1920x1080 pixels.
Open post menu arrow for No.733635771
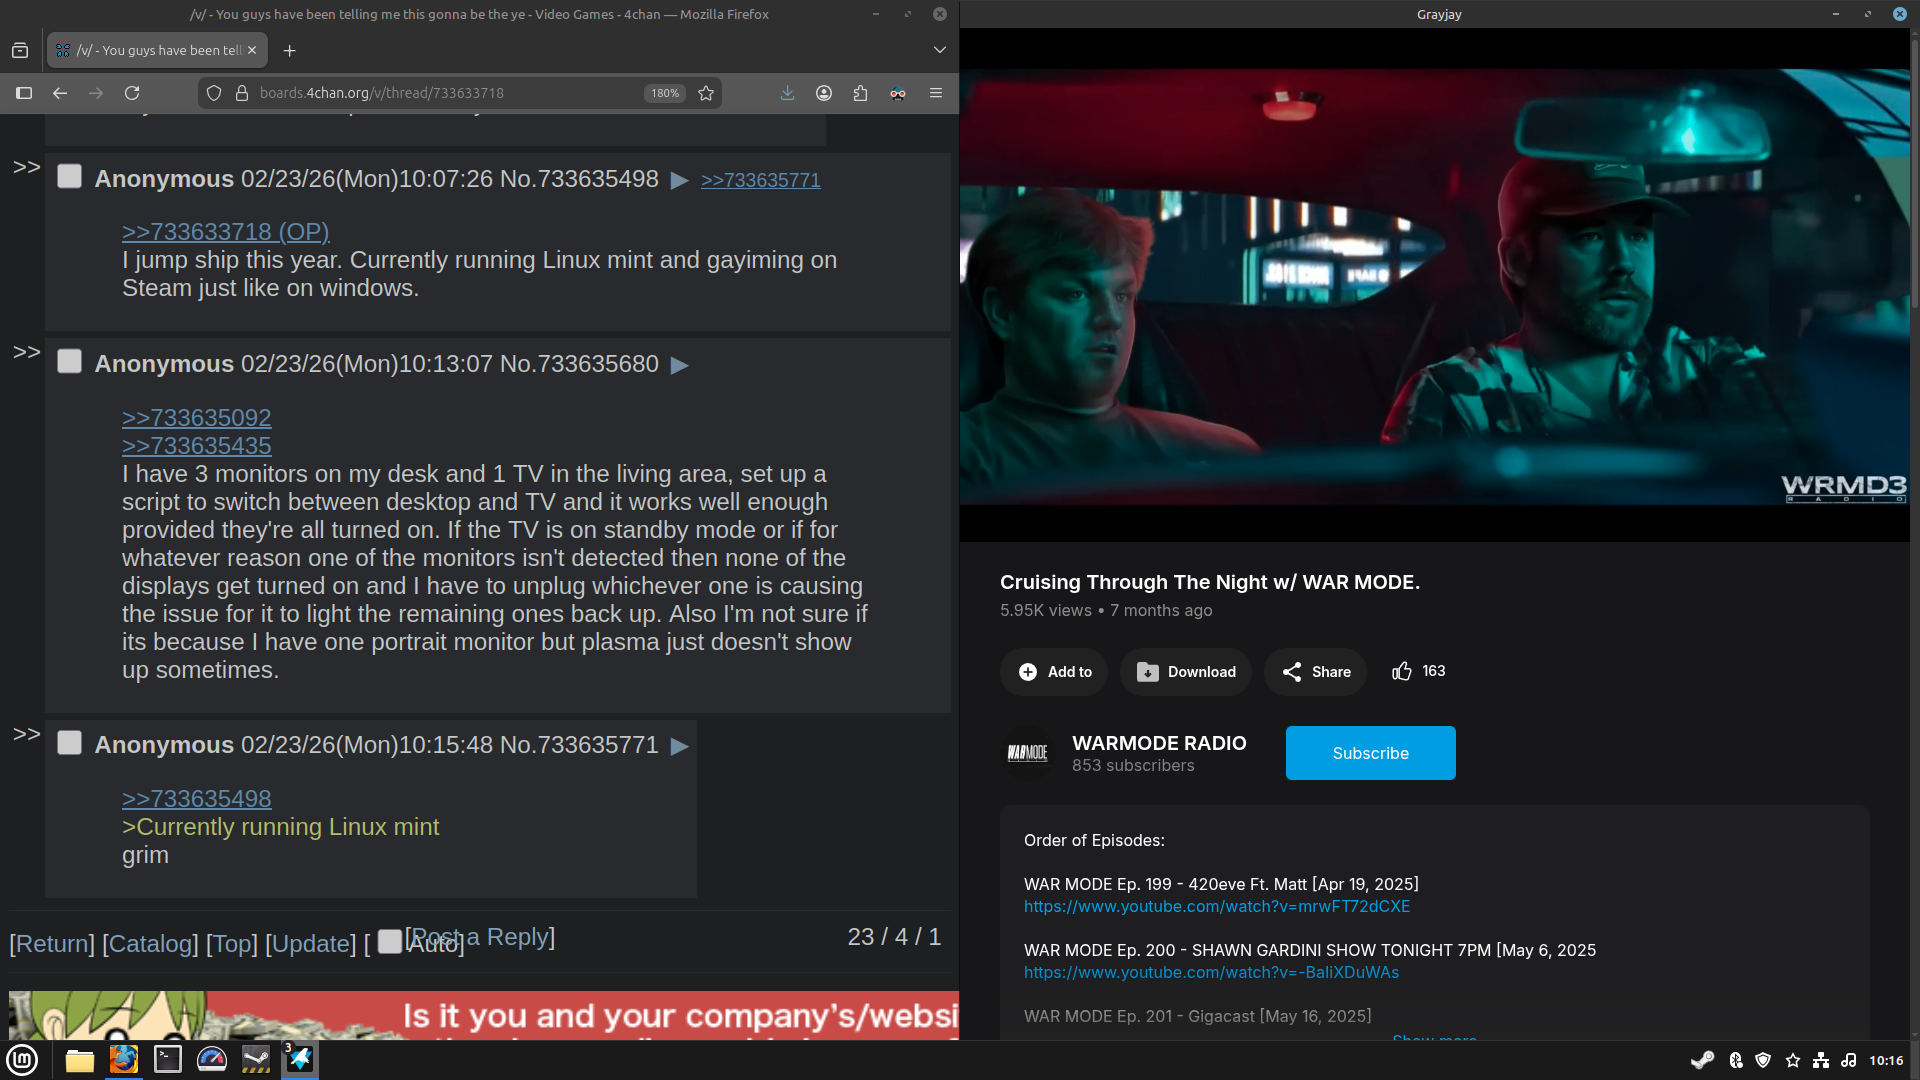pos(680,747)
